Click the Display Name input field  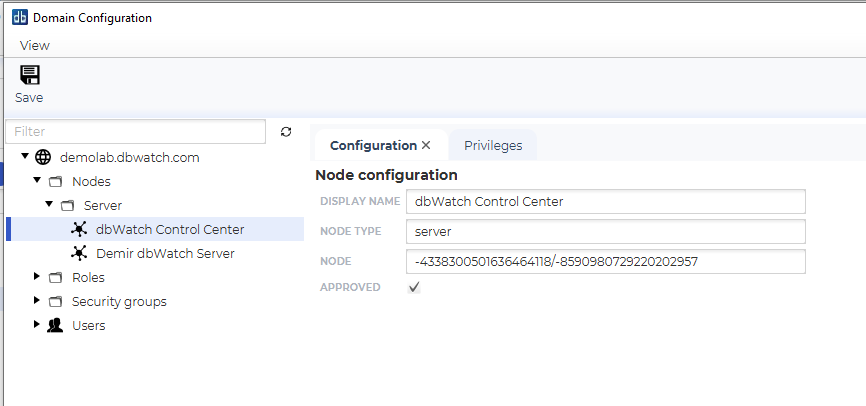click(x=605, y=202)
